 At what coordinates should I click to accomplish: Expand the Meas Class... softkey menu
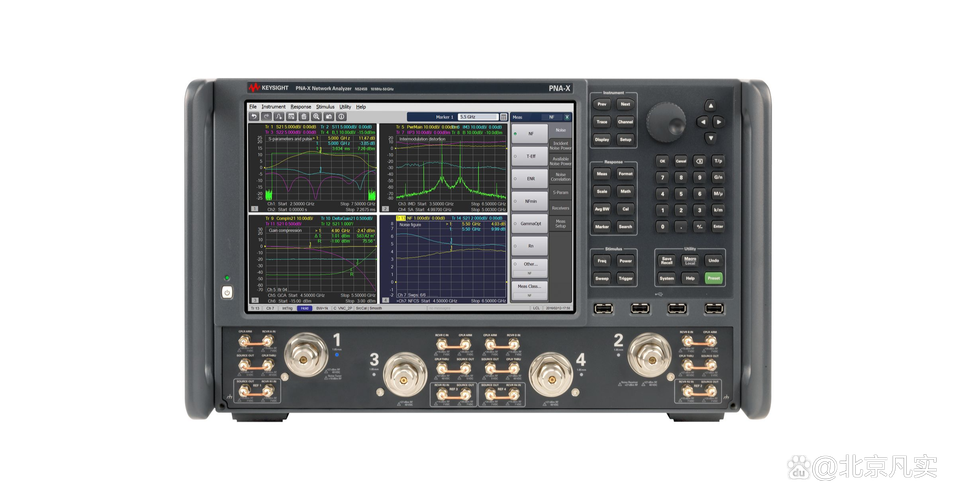pyautogui.click(x=530, y=290)
